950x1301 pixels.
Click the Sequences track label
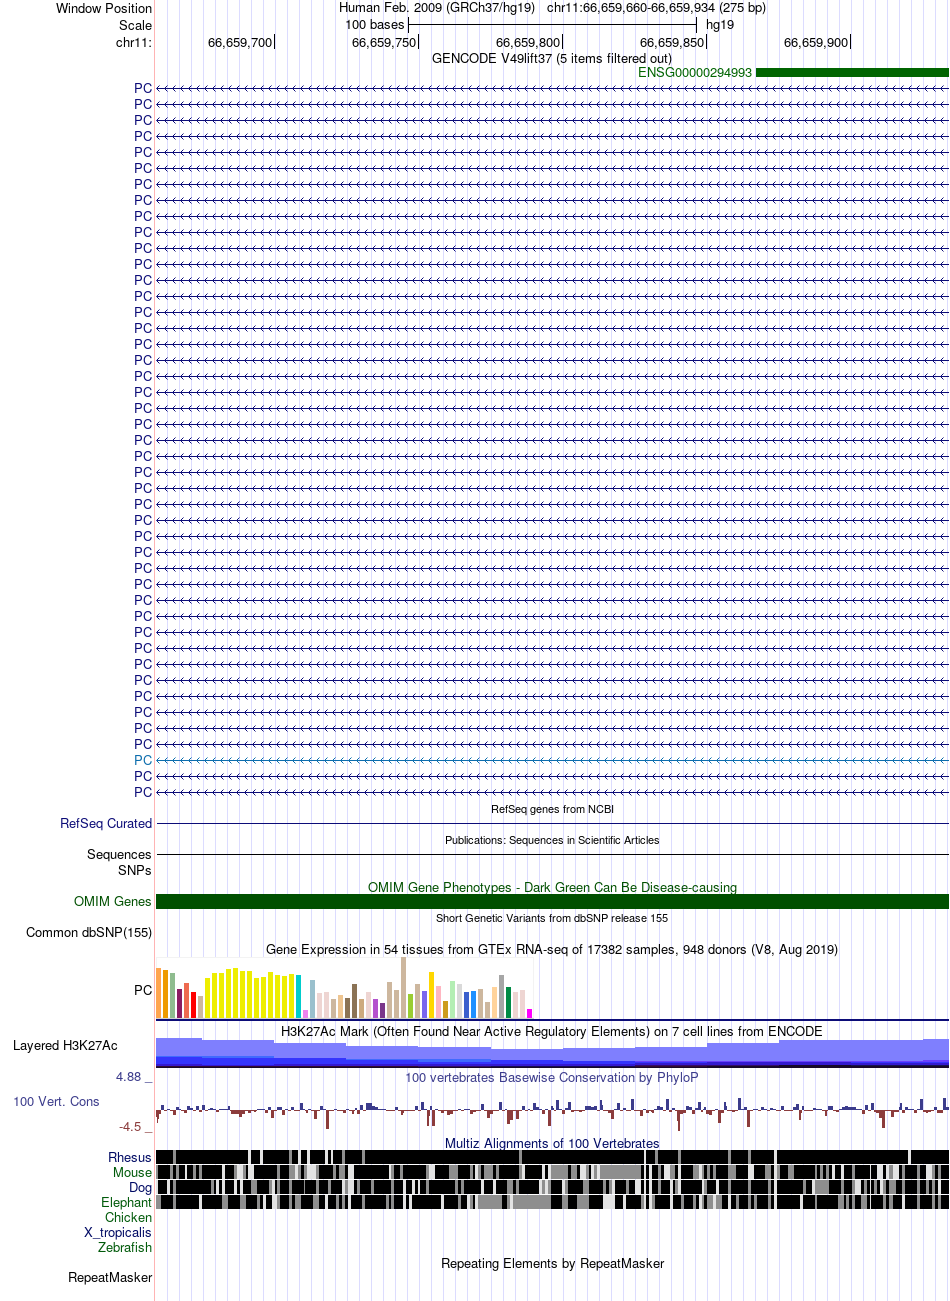pyautogui.click(x=120, y=855)
